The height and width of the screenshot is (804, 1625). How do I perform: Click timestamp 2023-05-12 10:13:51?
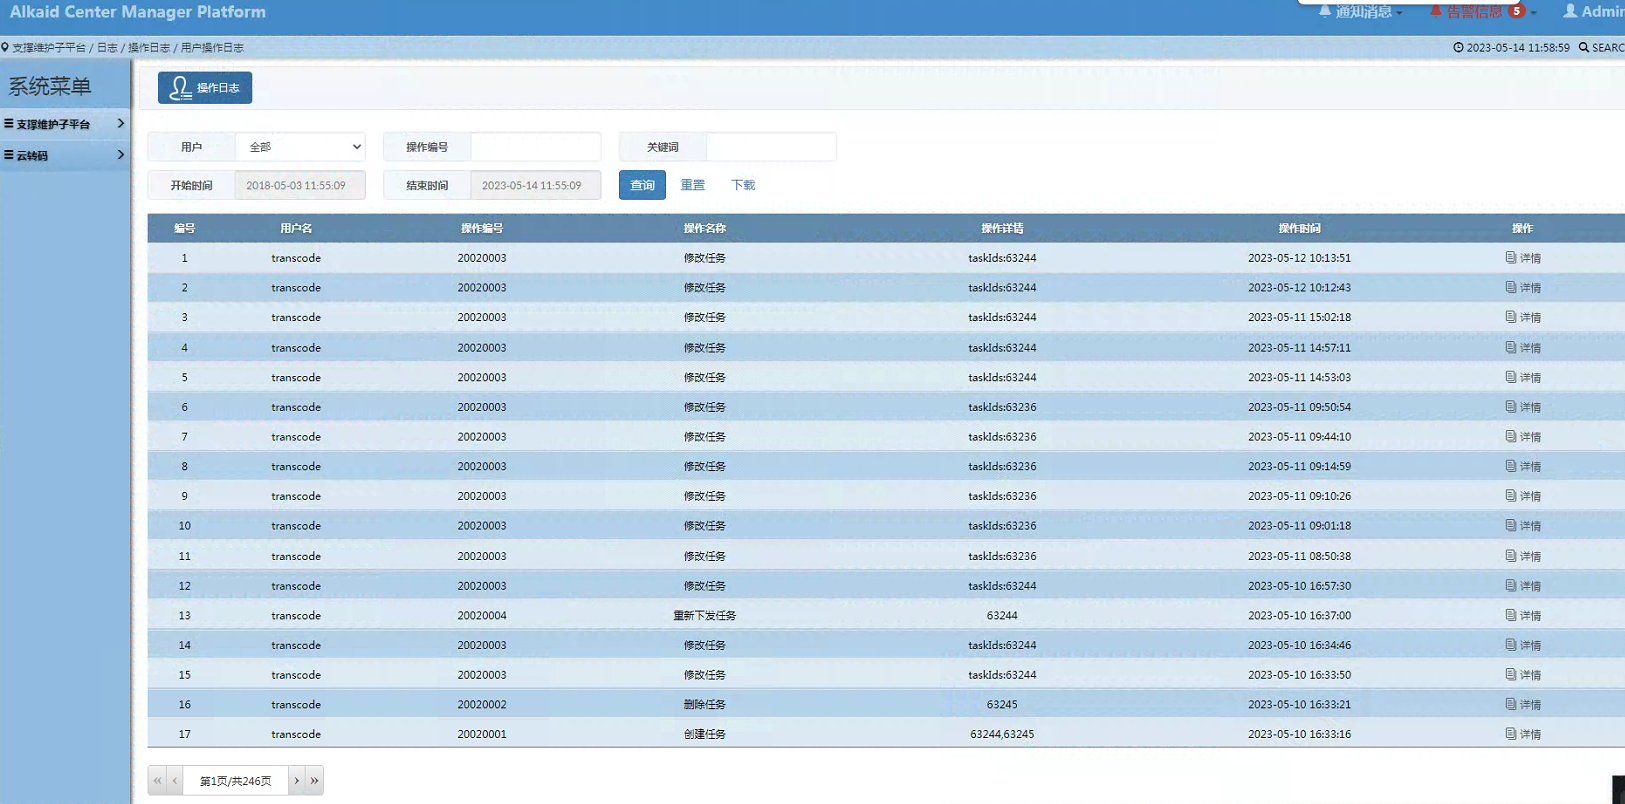[x=1299, y=258]
